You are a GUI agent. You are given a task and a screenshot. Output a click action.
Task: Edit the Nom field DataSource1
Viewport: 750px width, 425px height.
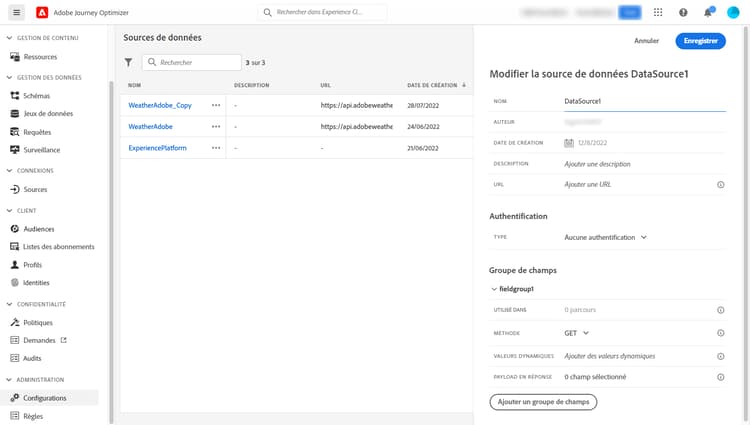click(x=645, y=101)
